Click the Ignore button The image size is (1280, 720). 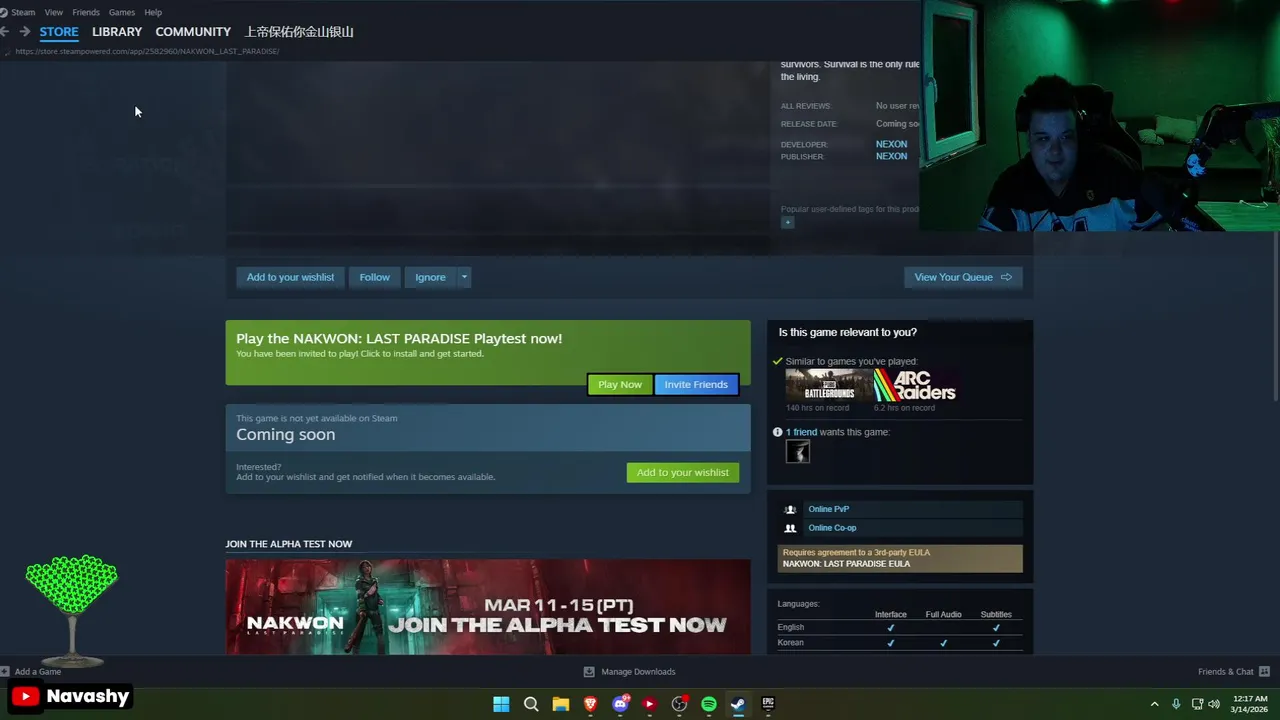pyautogui.click(x=430, y=277)
